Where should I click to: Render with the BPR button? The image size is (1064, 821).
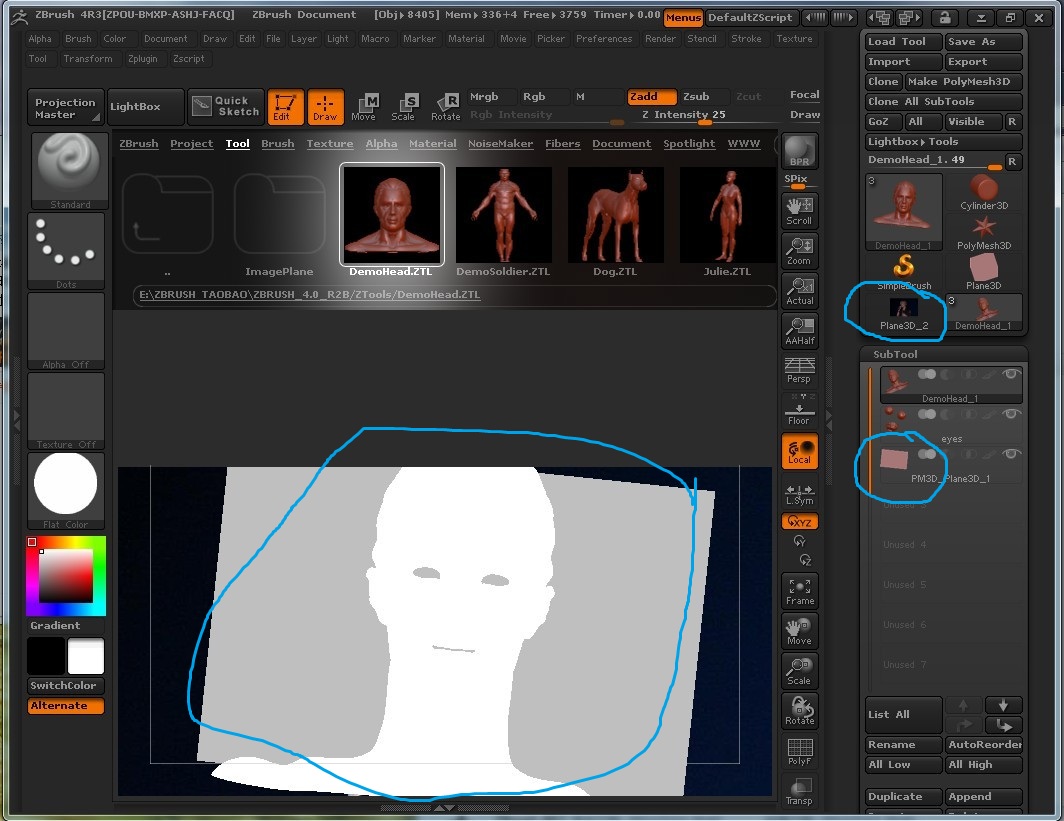point(799,151)
